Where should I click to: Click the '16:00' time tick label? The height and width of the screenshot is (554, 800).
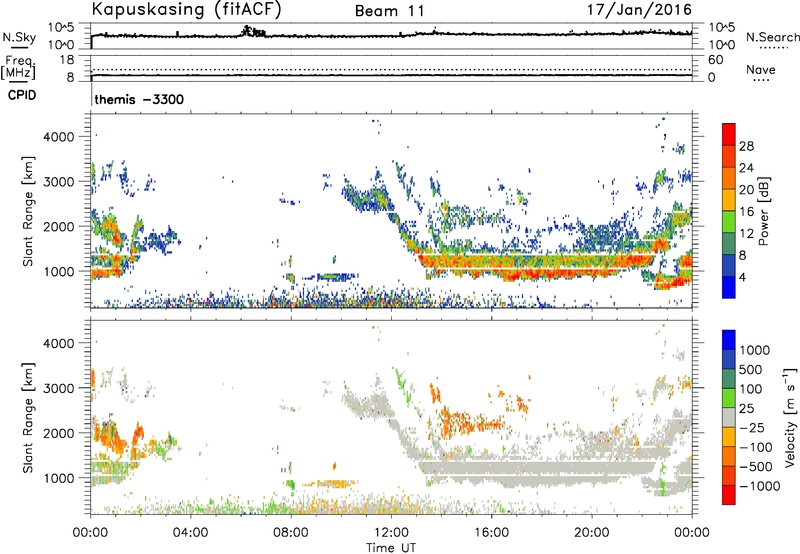point(491,533)
